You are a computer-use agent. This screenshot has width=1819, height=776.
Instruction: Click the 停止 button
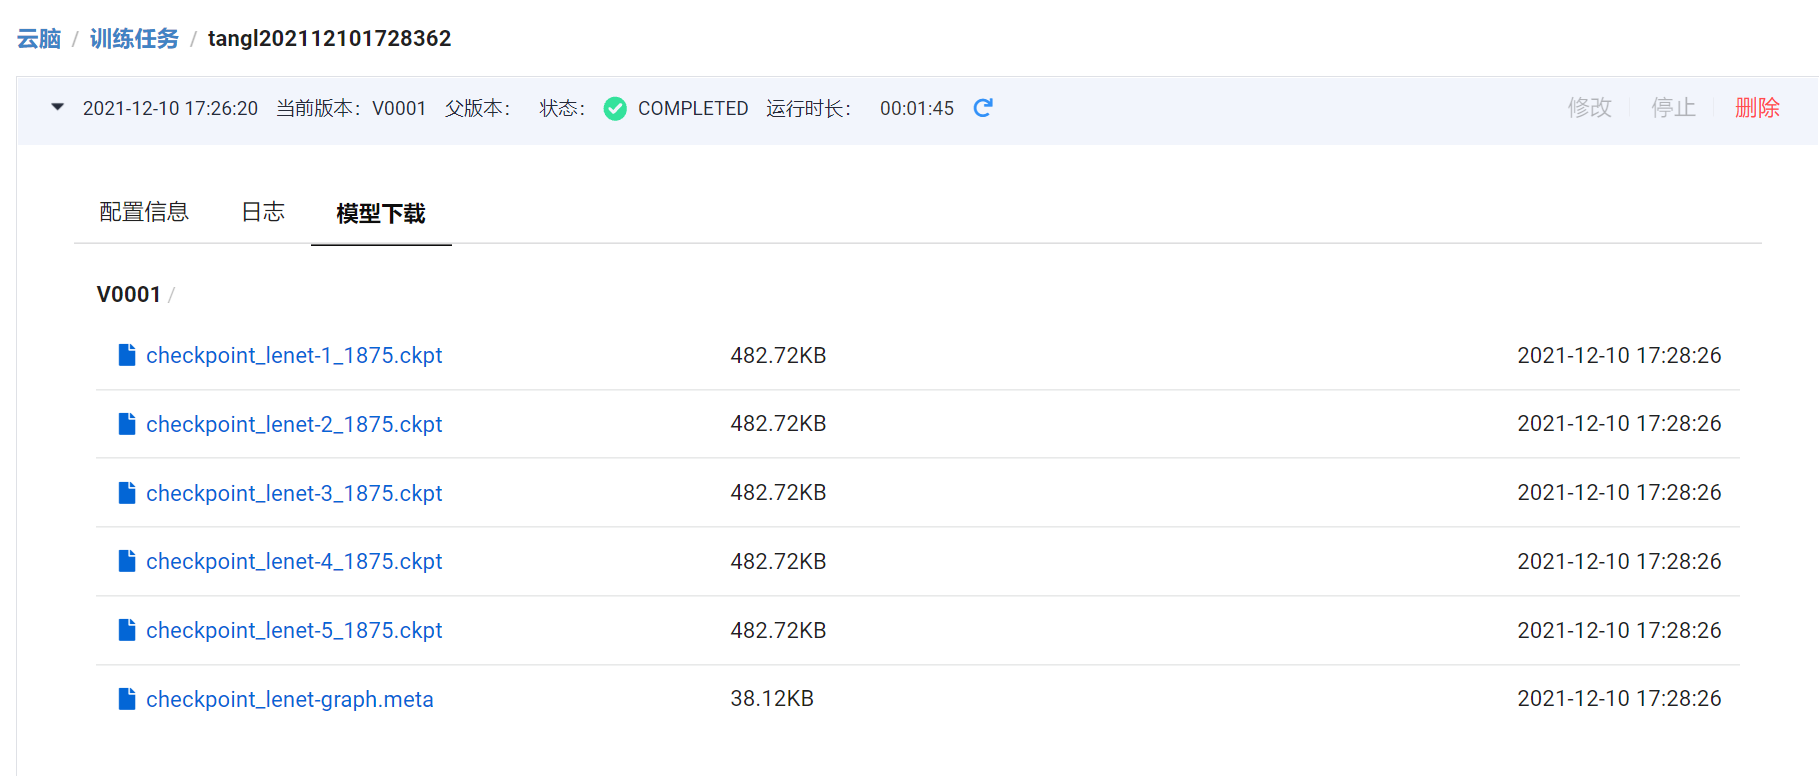[x=1673, y=108]
